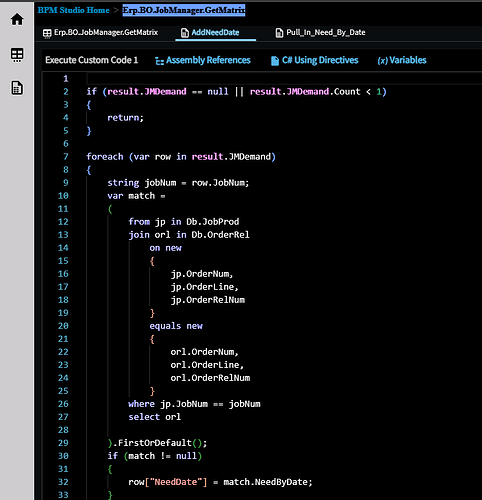Image resolution: width=482 pixels, height=500 pixels.
Task: Click line number 29 in gutter
Action: tap(63, 443)
